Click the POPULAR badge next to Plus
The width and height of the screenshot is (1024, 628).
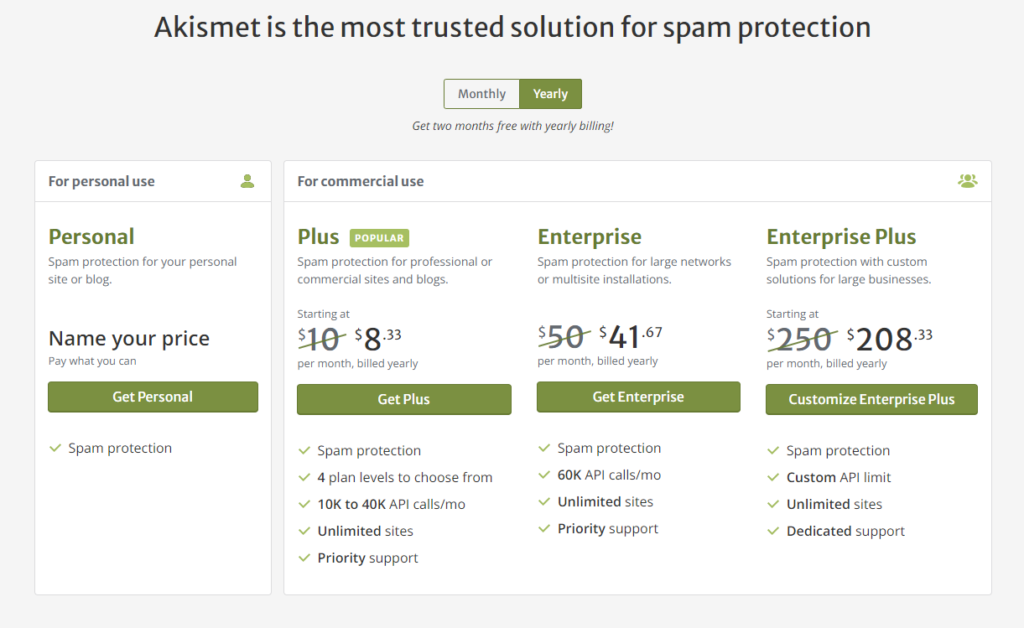379,238
